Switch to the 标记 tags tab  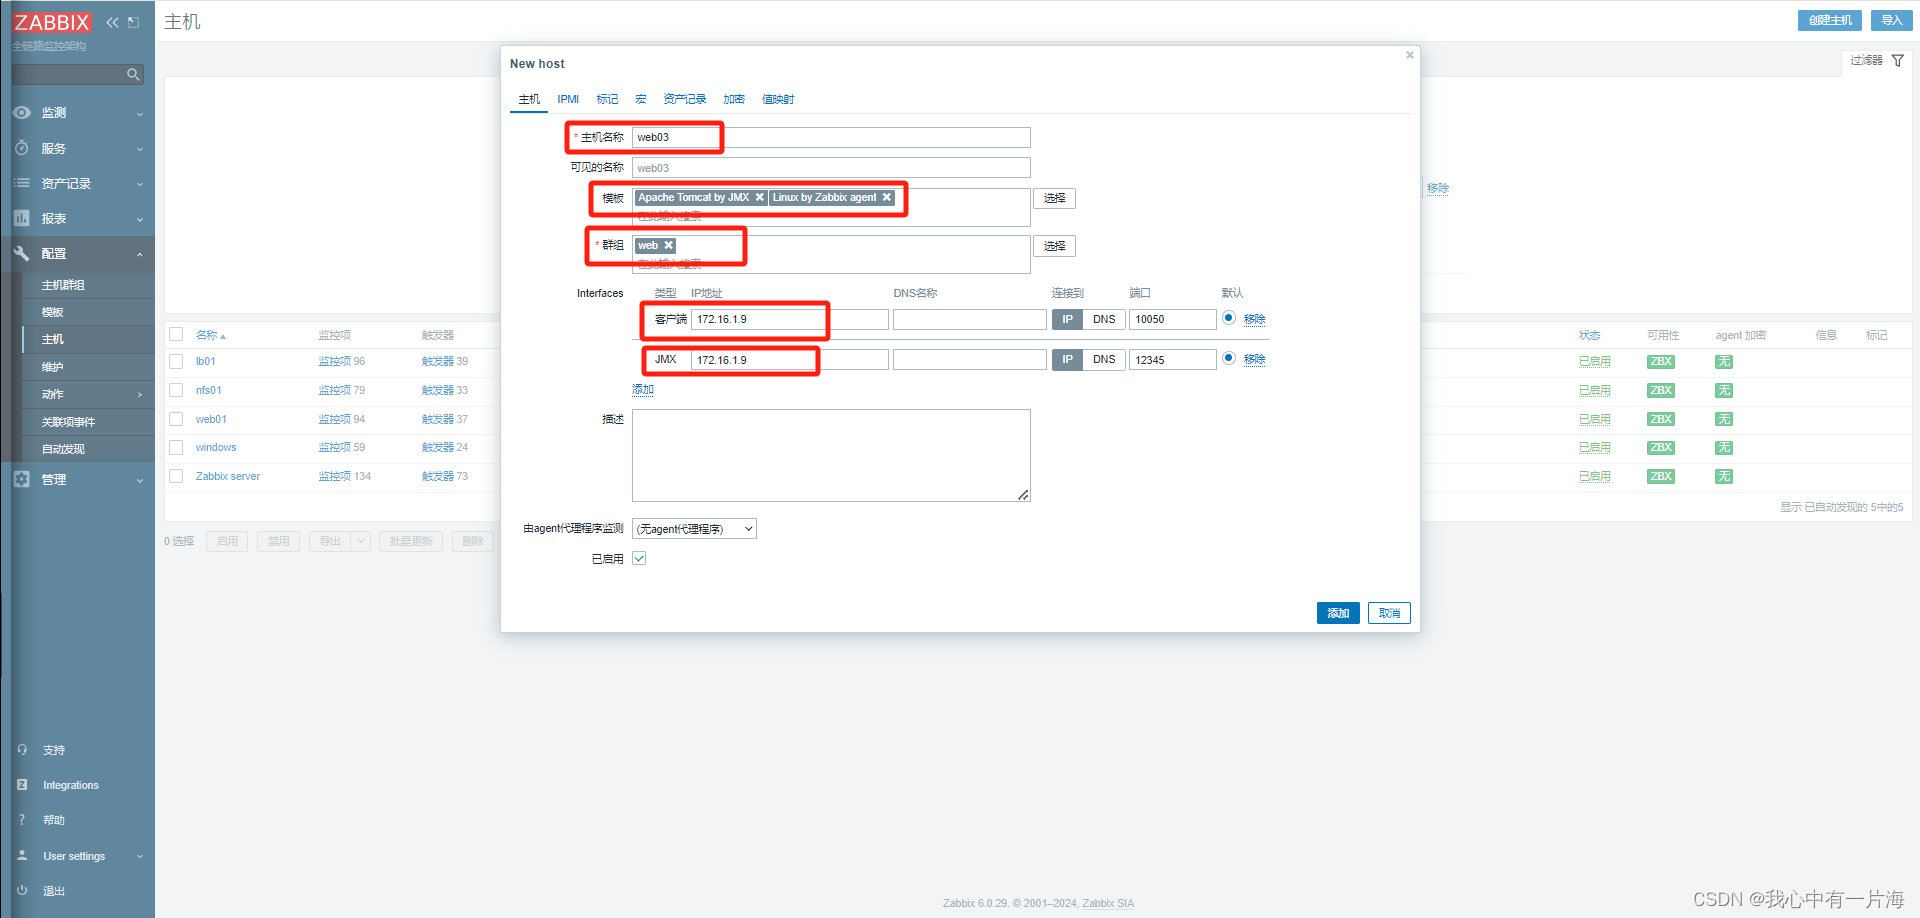coord(607,99)
